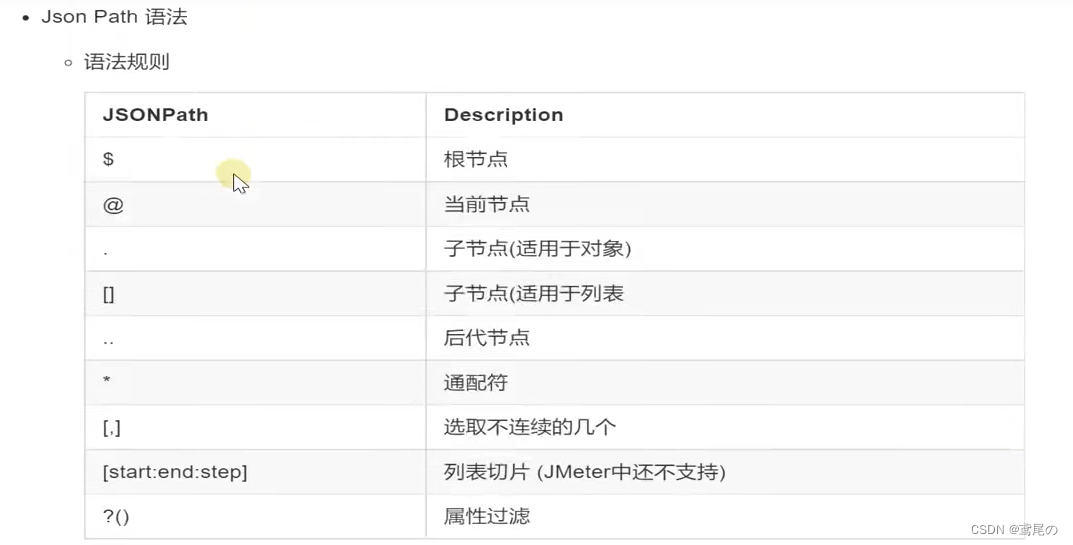Click the "后代节点" description text
This screenshot has height=545, width=1073.
point(486,338)
